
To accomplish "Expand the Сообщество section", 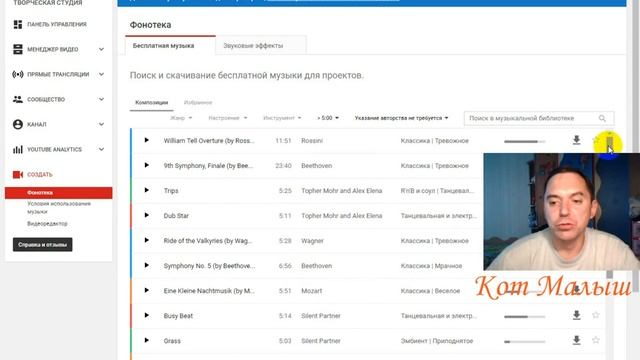I will (101, 99).
